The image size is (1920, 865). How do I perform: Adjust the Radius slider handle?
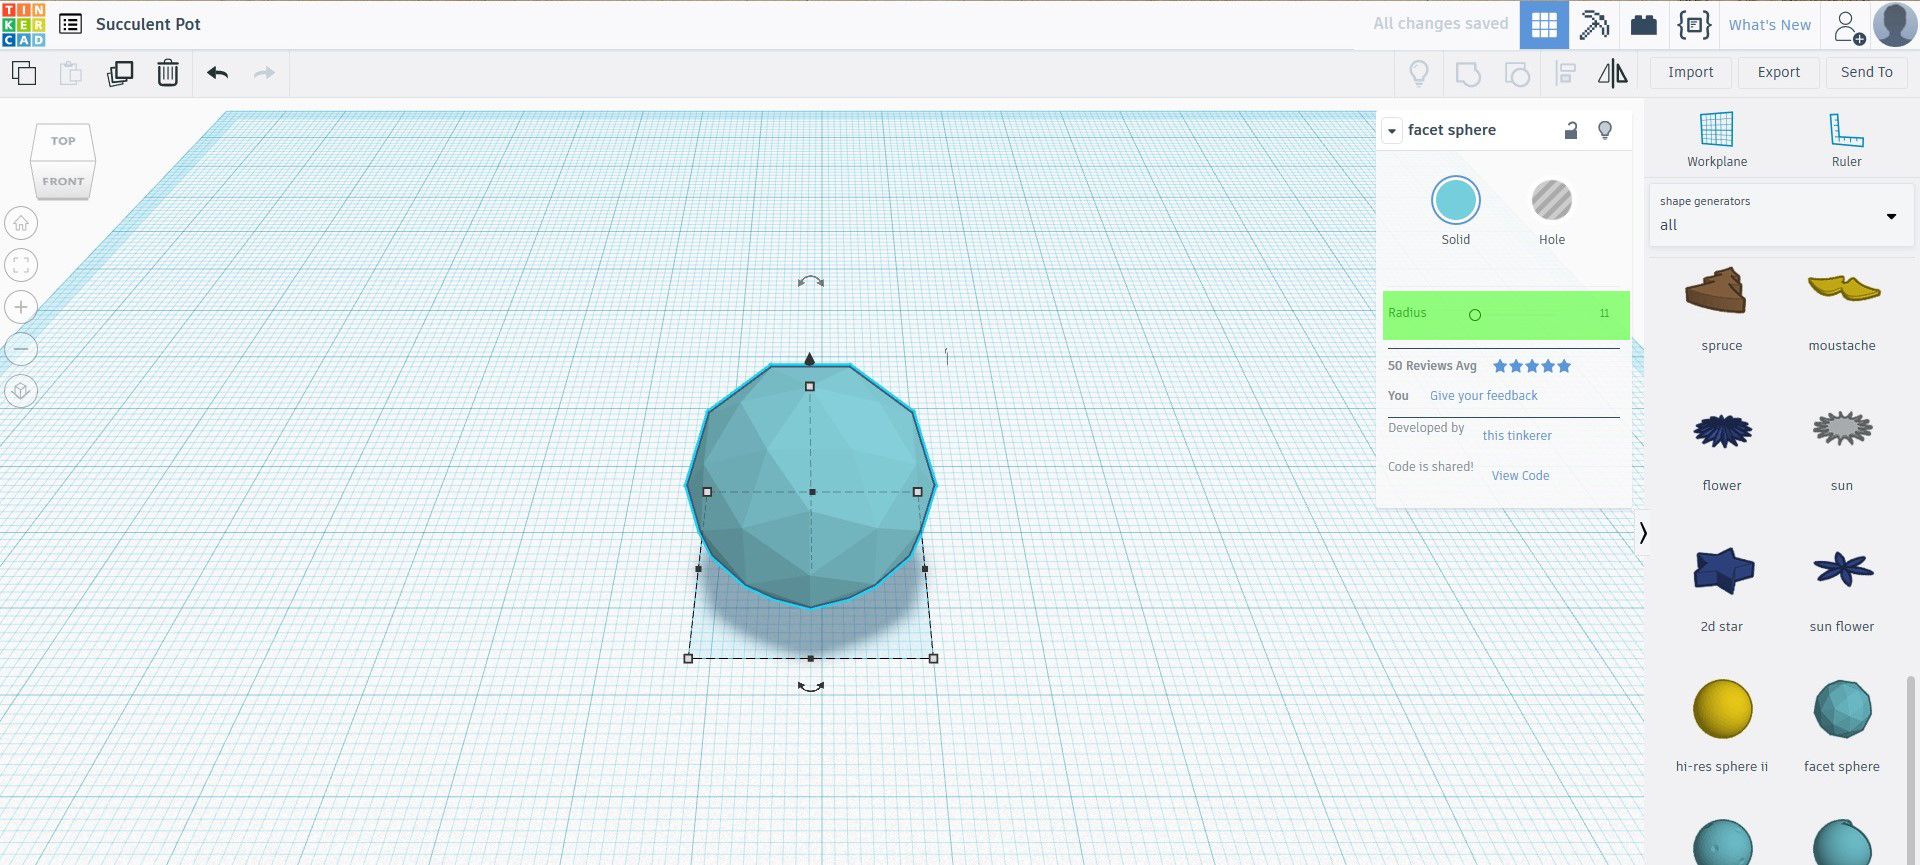(x=1474, y=315)
